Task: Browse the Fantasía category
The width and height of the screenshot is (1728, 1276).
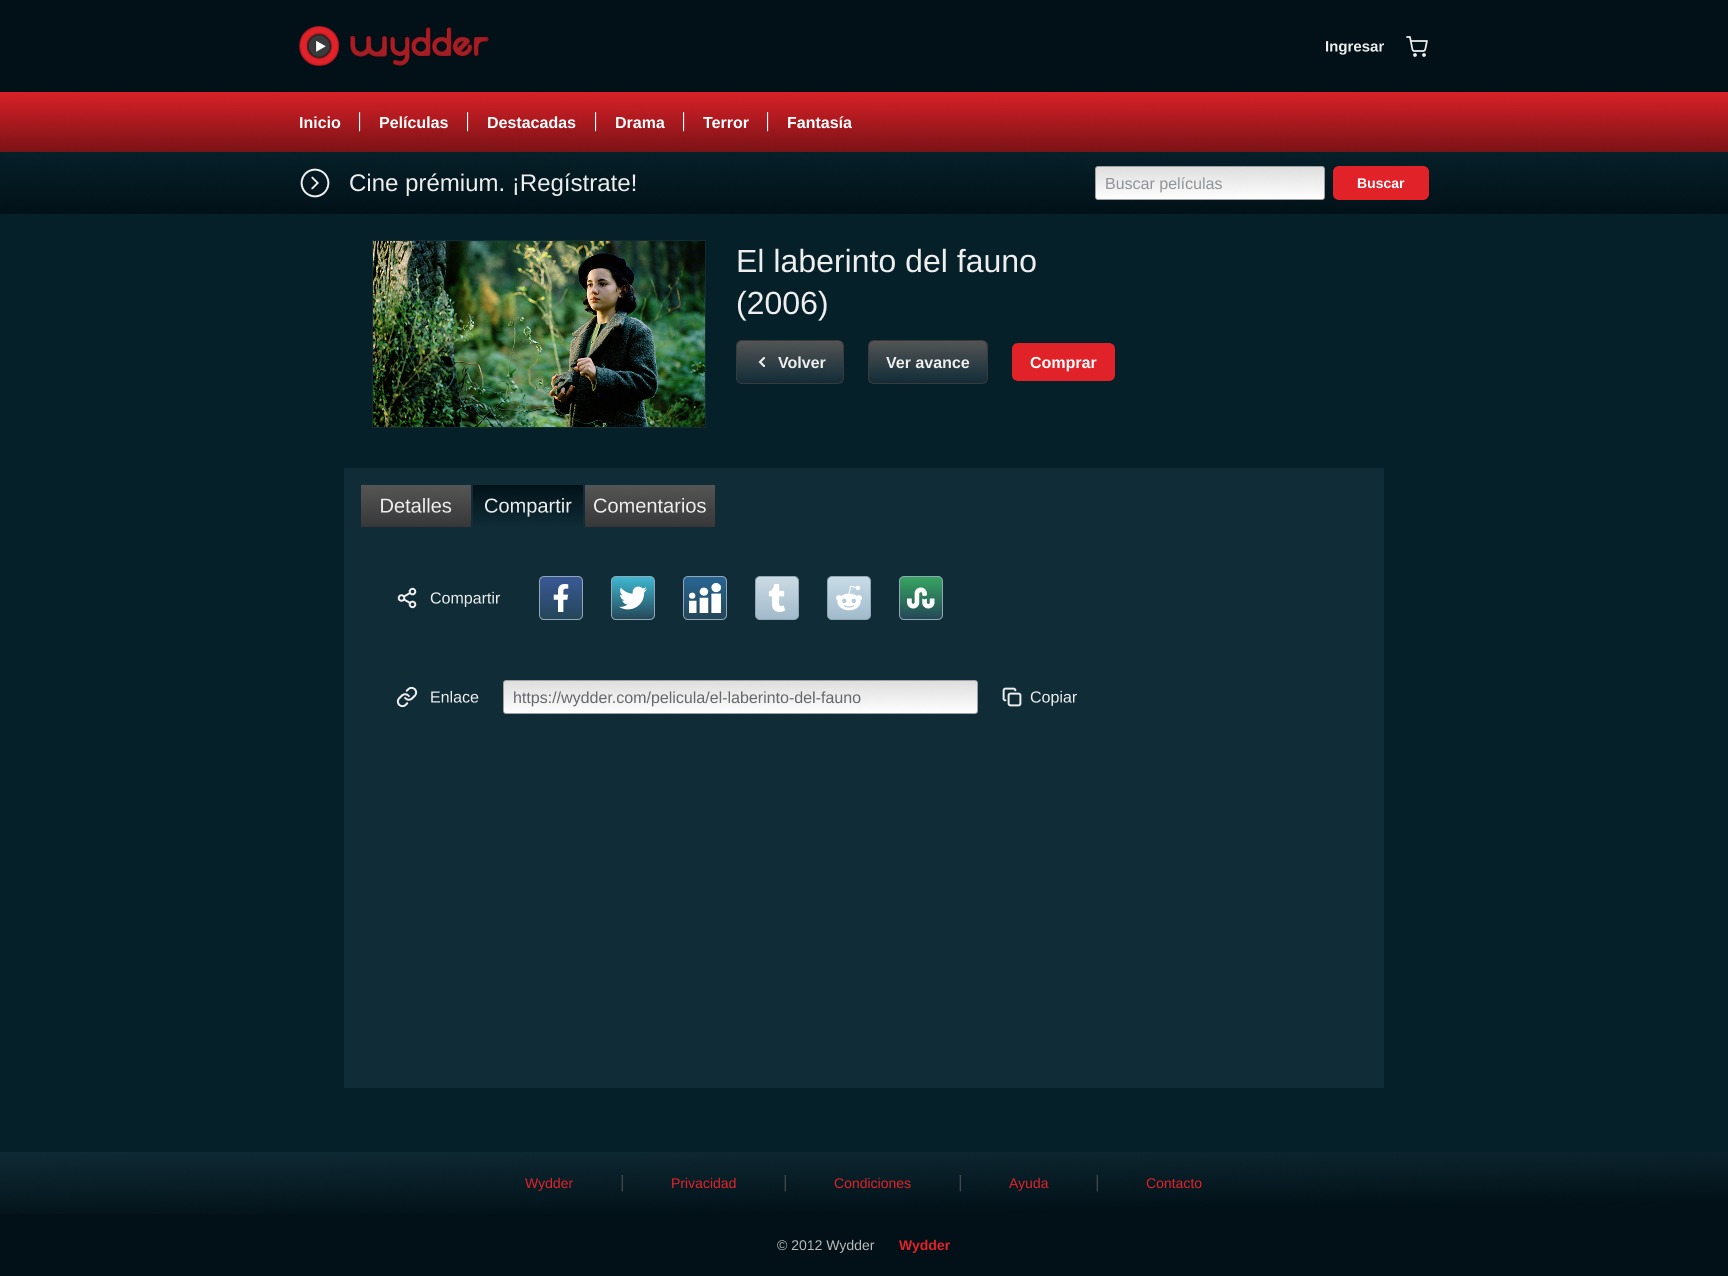Action: (819, 122)
